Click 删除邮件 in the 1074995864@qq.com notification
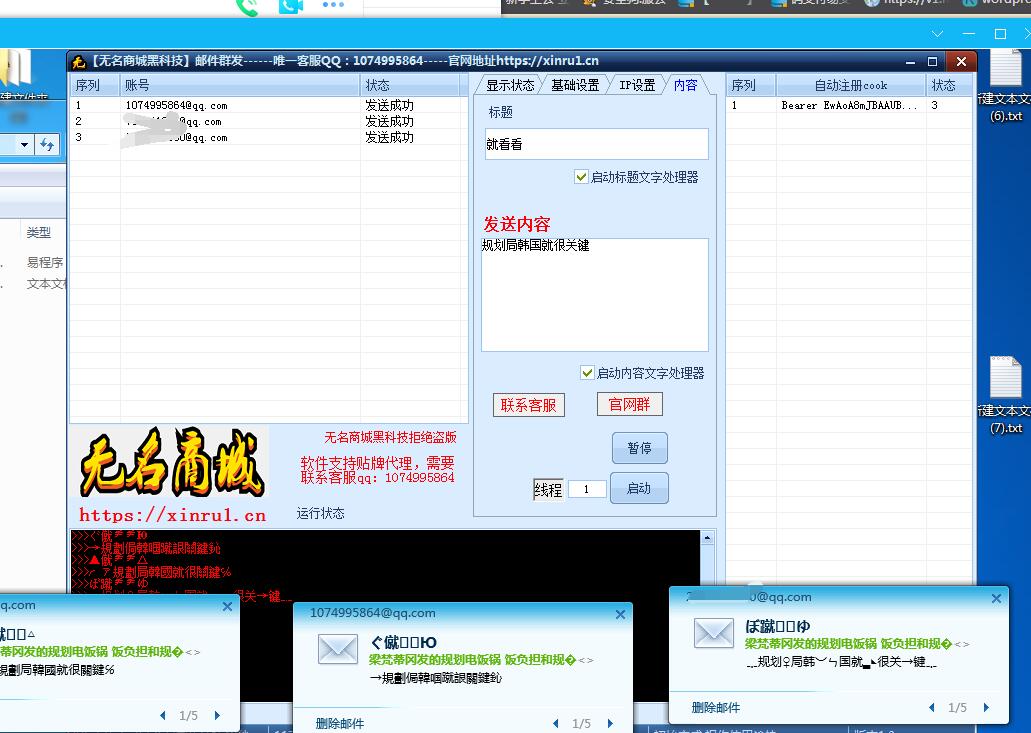The height and width of the screenshot is (733, 1031). coord(339,723)
